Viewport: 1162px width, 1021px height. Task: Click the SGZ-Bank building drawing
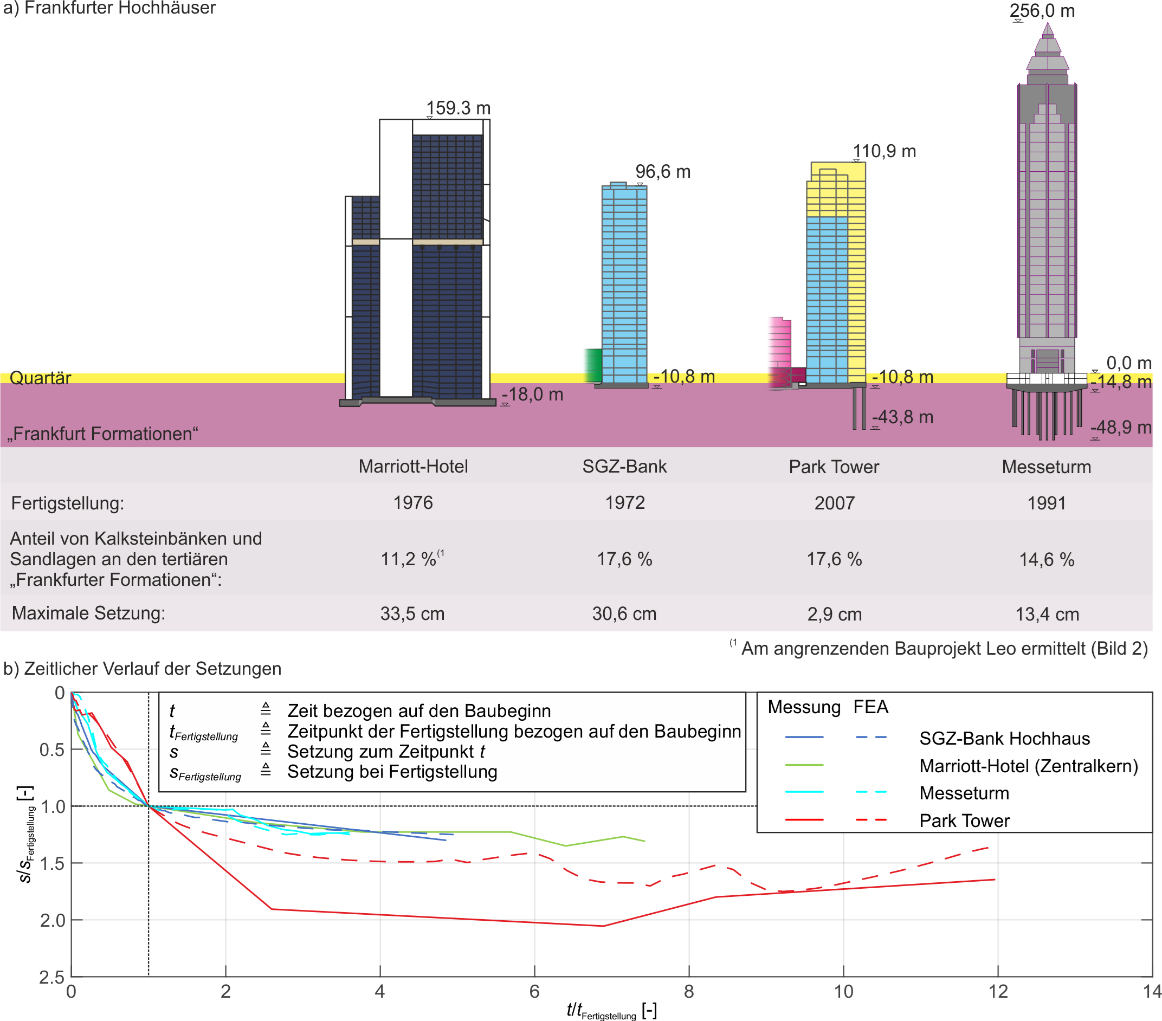617,285
